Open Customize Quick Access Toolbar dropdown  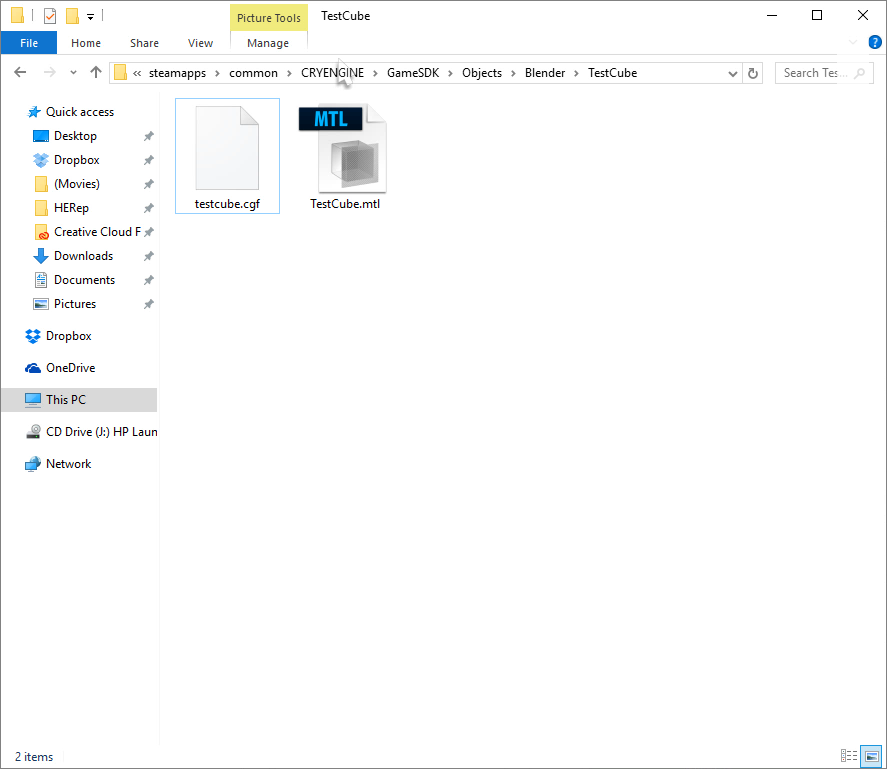tap(91, 16)
